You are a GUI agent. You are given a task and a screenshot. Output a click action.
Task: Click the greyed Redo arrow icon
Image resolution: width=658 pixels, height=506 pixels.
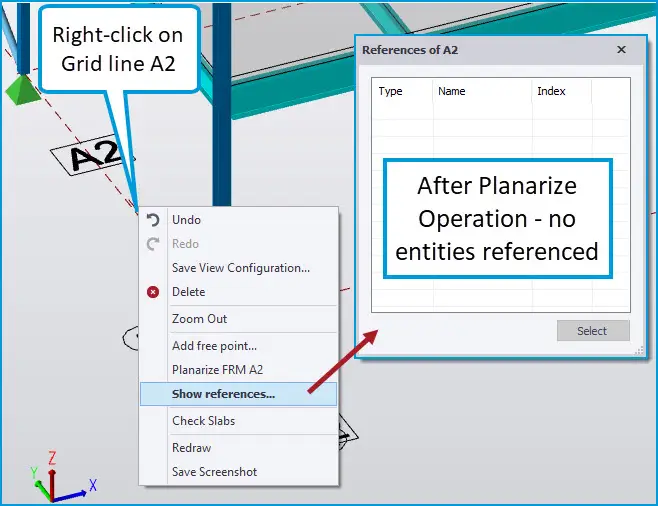pyautogui.click(x=153, y=244)
